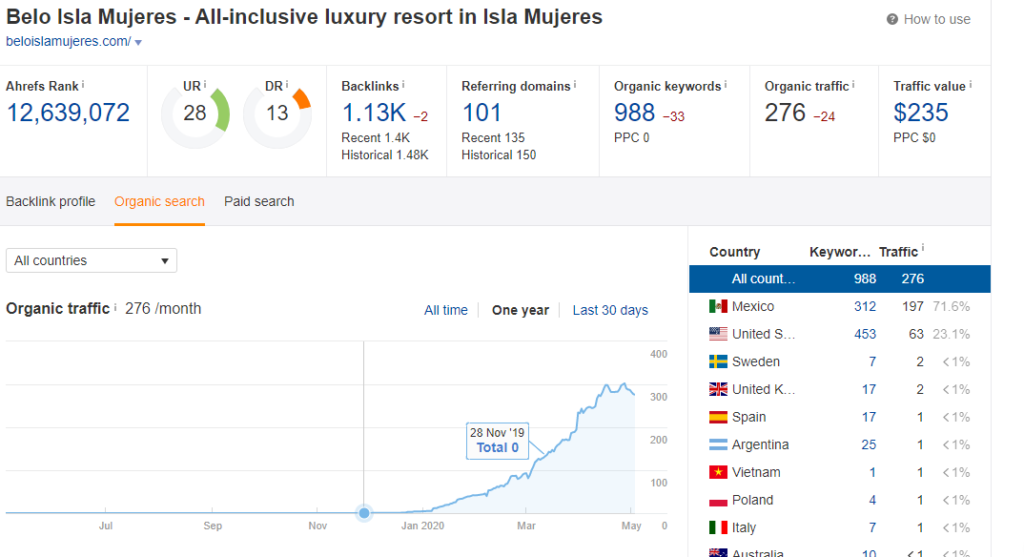Click the Organic traffic chart info icon

pos(116,308)
